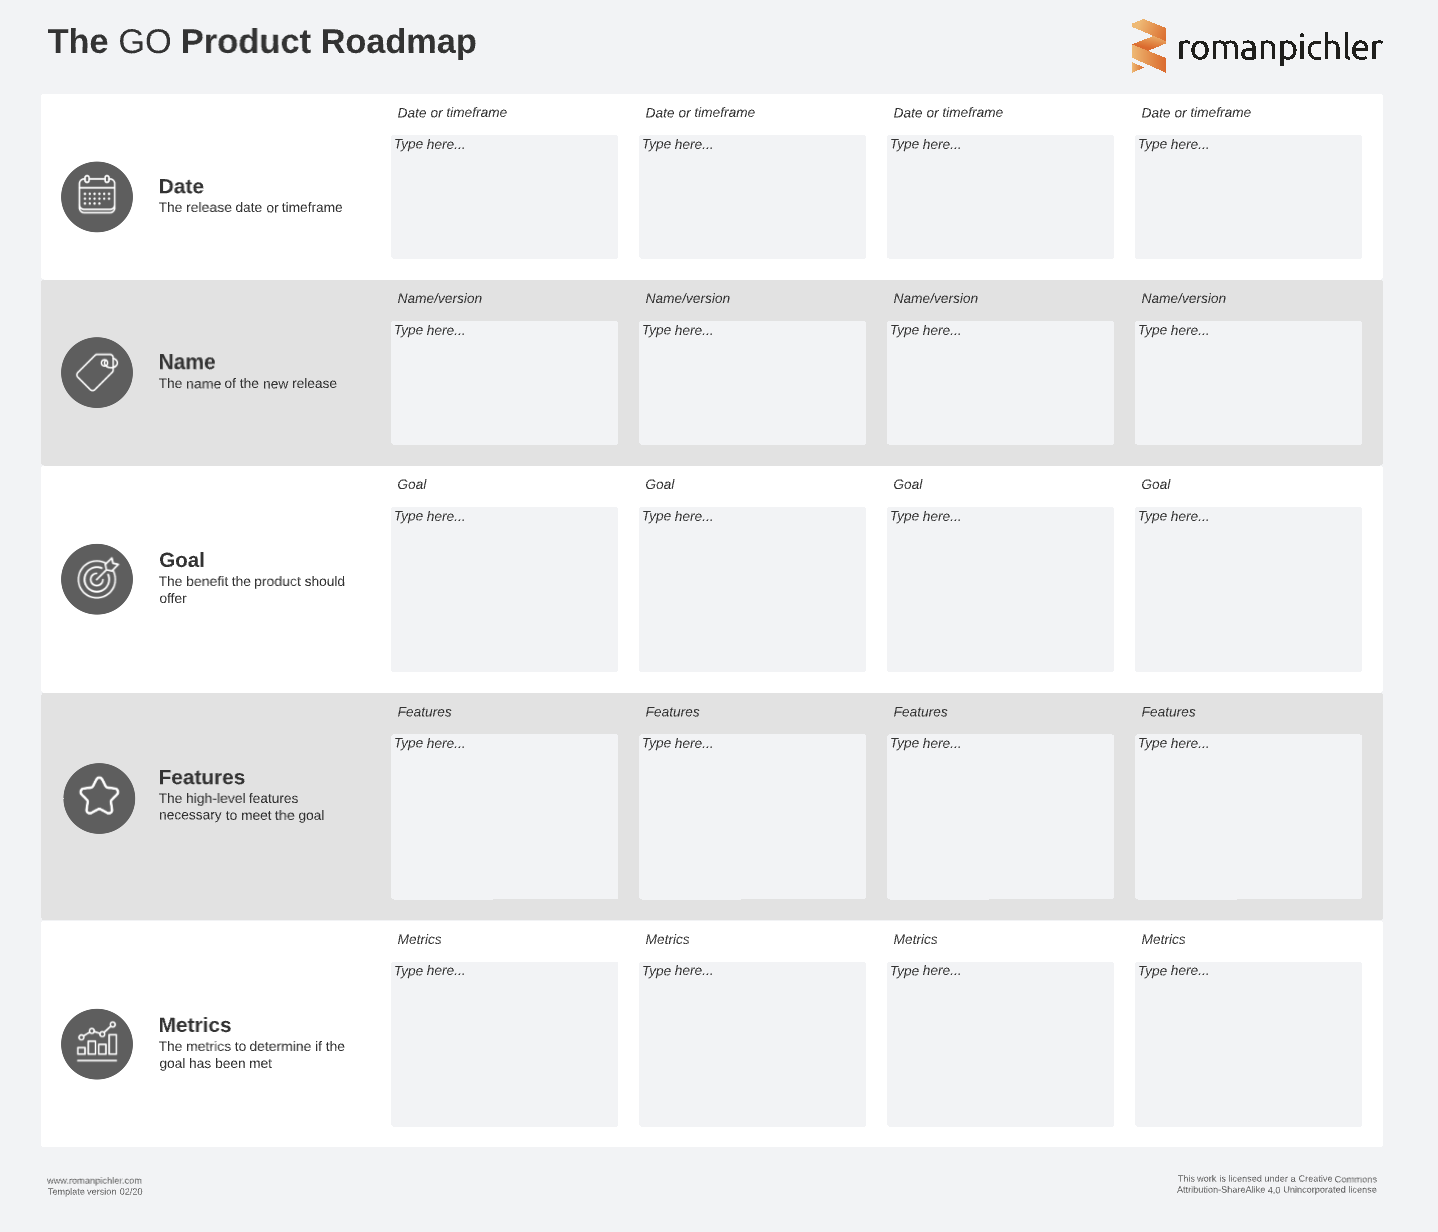Click the calendar icon in the Date row
This screenshot has width=1438, height=1232.
click(97, 196)
